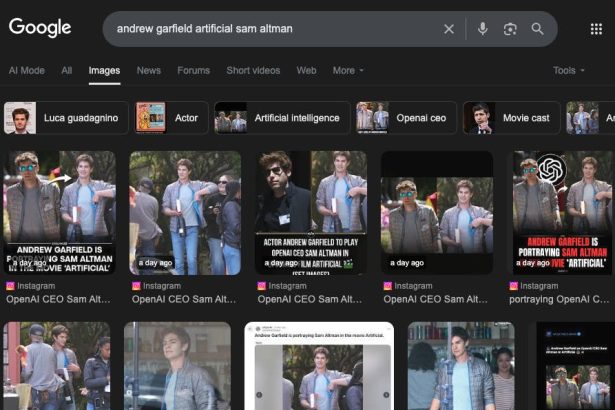Open second-row close-up image behind glass reflection

pos(177,366)
